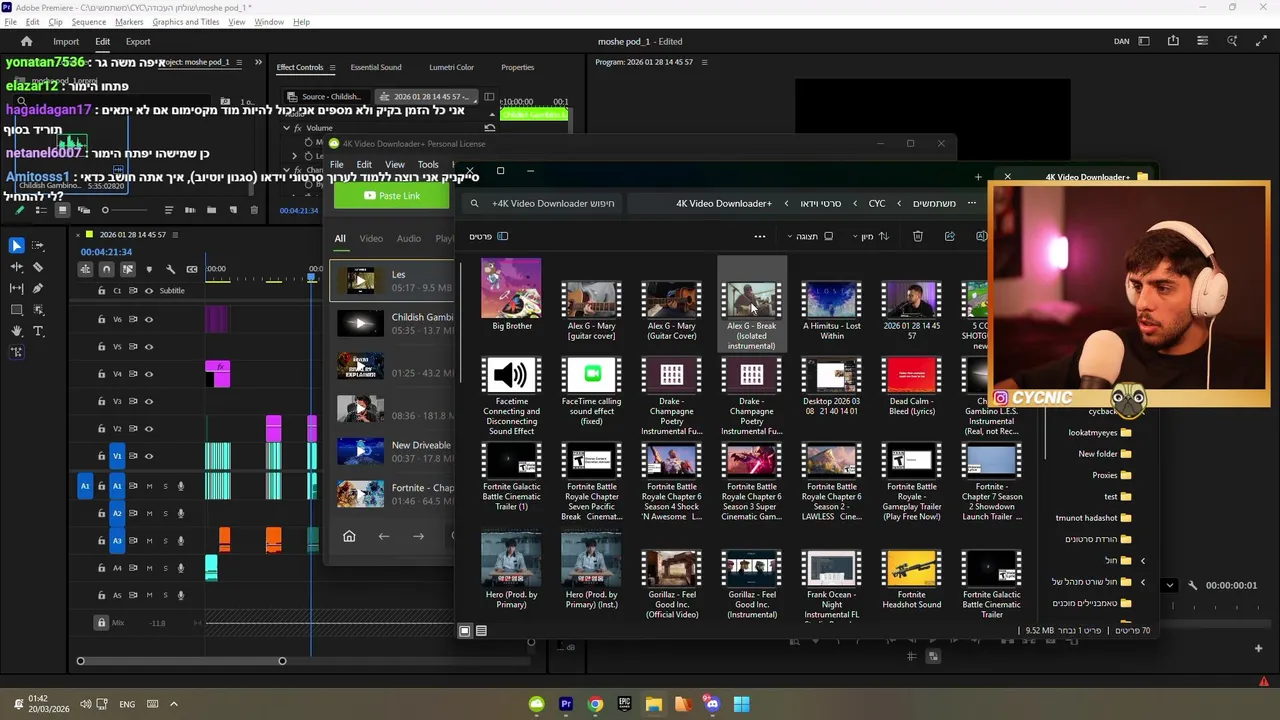Click the CYC breadcrumb in Explorer address bar
This screenshot has height=720, width=1280.
pos(877,203)
